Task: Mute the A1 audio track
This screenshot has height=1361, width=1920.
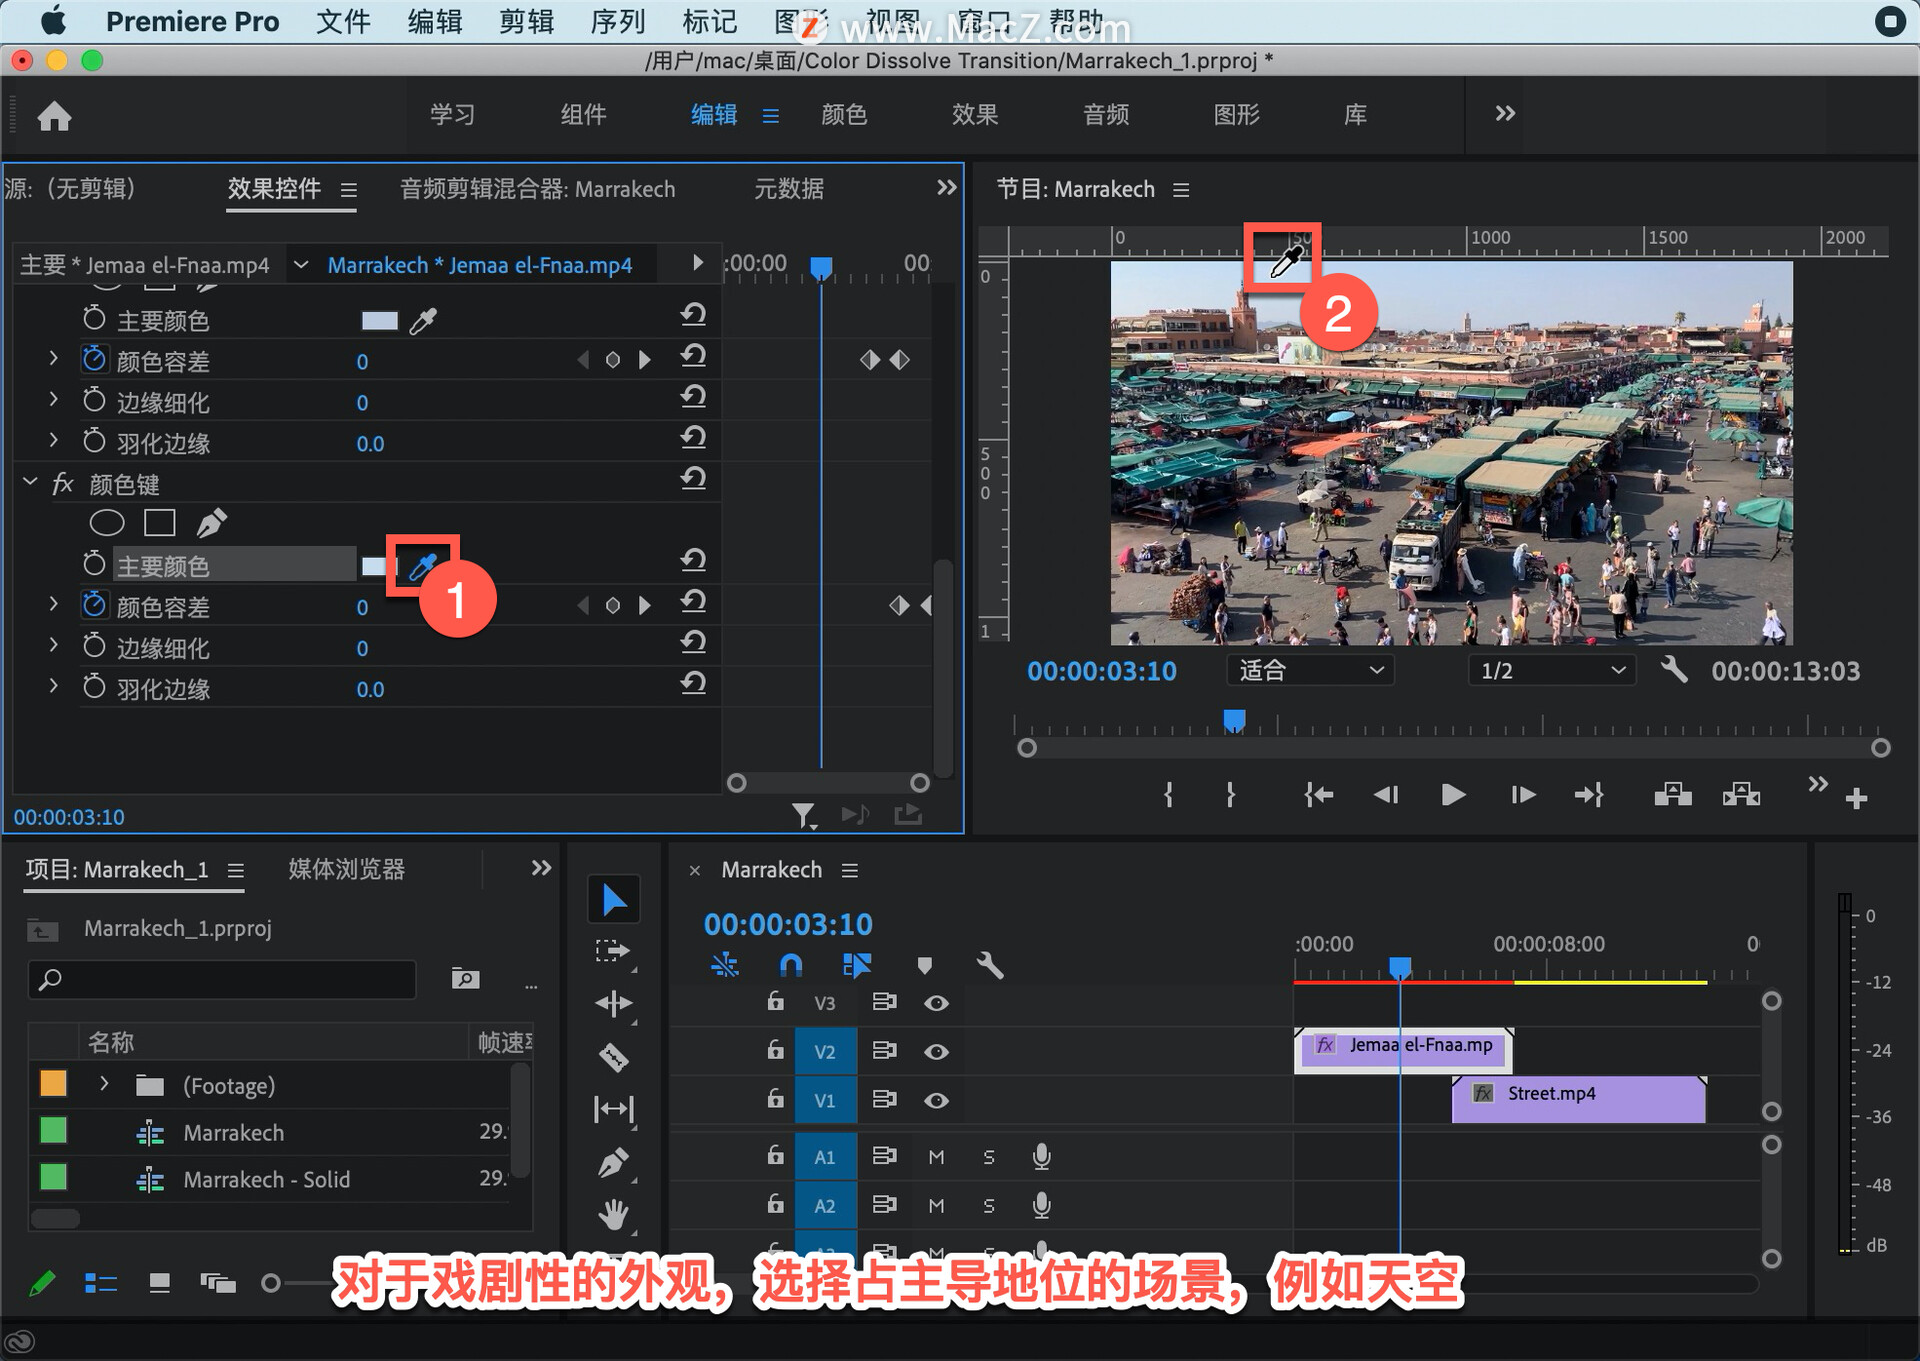Action: tap(937, 1156)
